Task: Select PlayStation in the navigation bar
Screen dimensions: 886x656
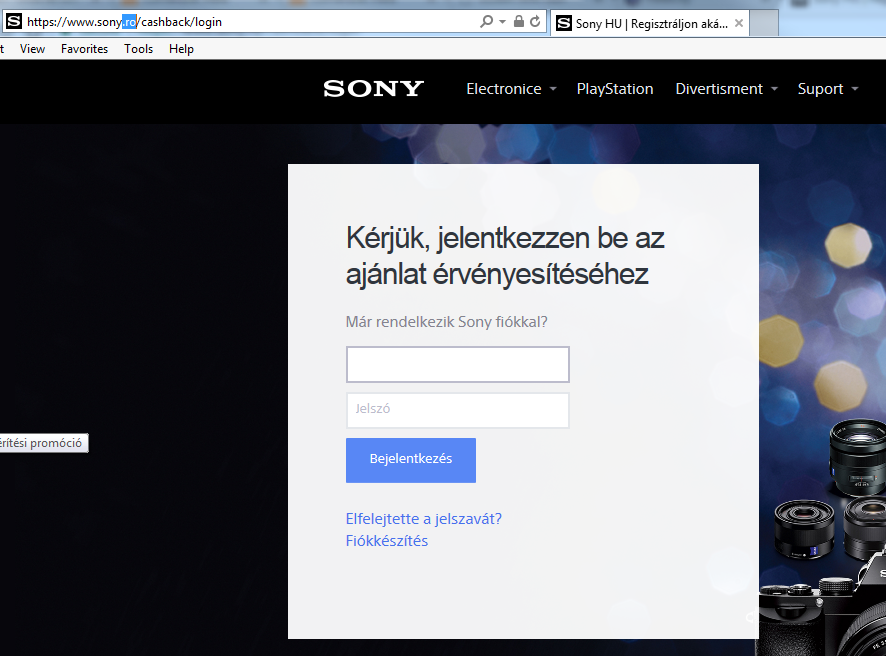Action: click(x=615, y=89)
